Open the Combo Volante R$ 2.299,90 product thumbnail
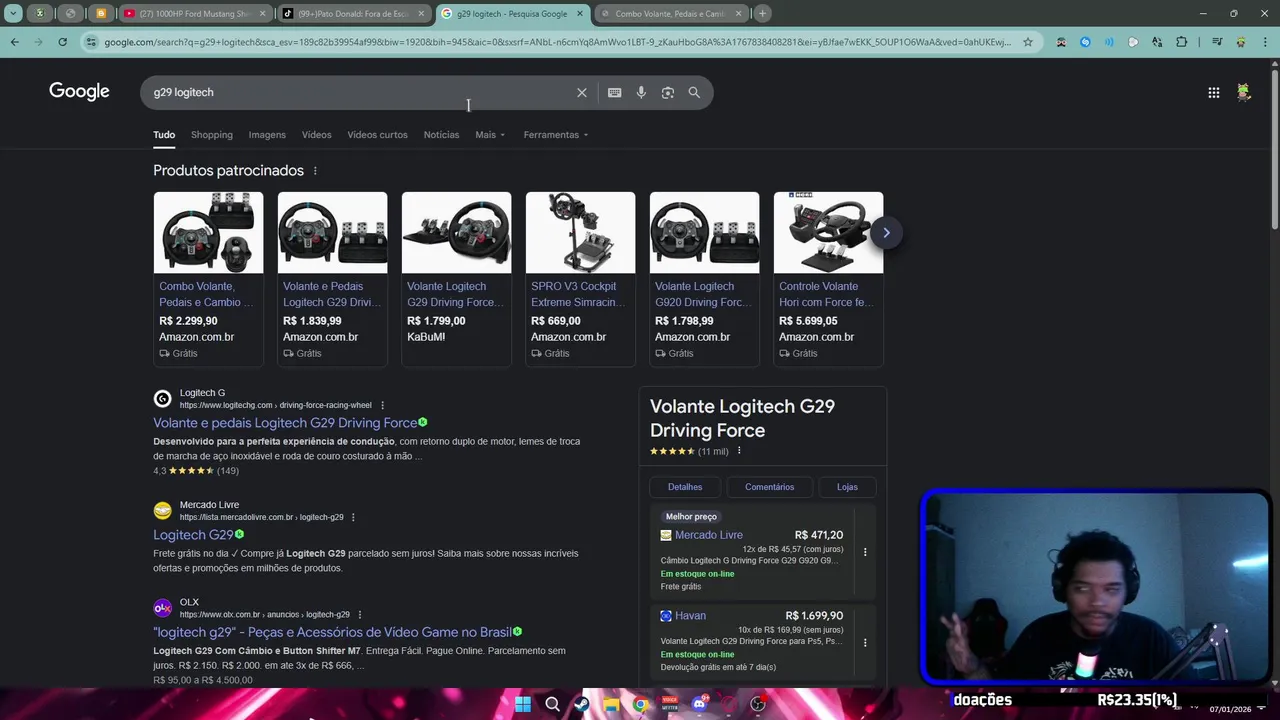The width and height of the screenshot is (1280, 720). click(x=208, y=233)
